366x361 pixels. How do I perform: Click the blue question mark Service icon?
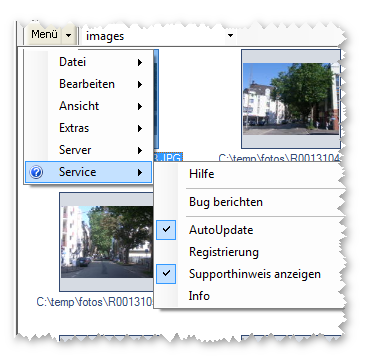(x=36, y=172)
